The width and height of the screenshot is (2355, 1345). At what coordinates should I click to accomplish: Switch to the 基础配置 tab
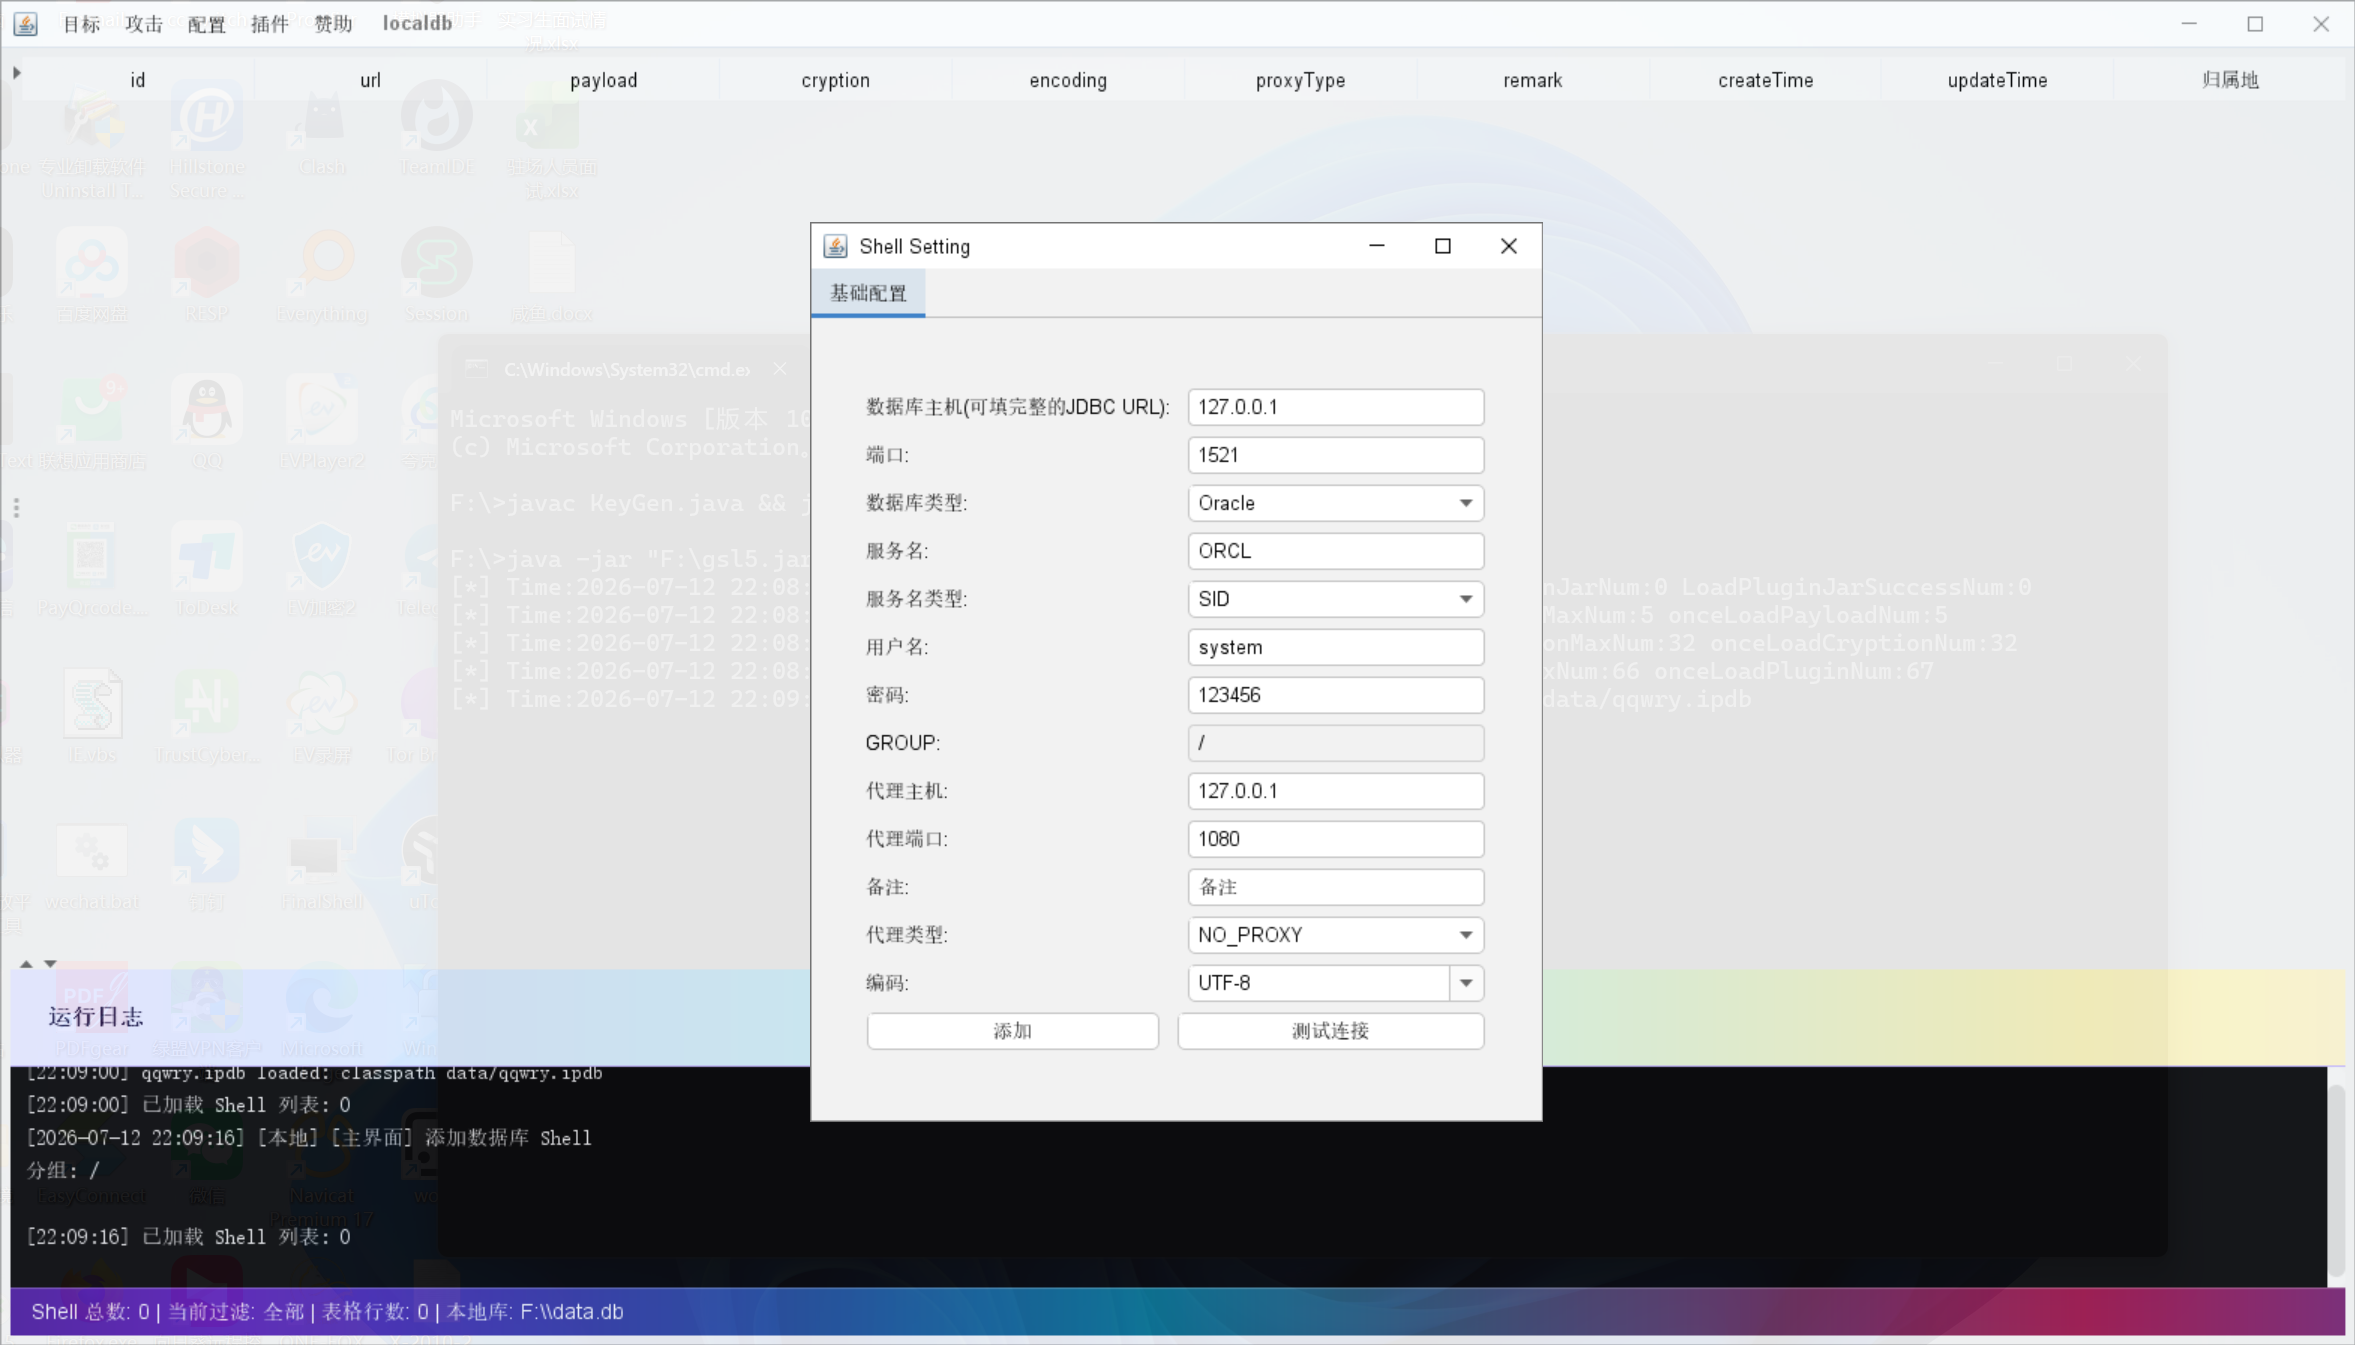coord(868,293)
